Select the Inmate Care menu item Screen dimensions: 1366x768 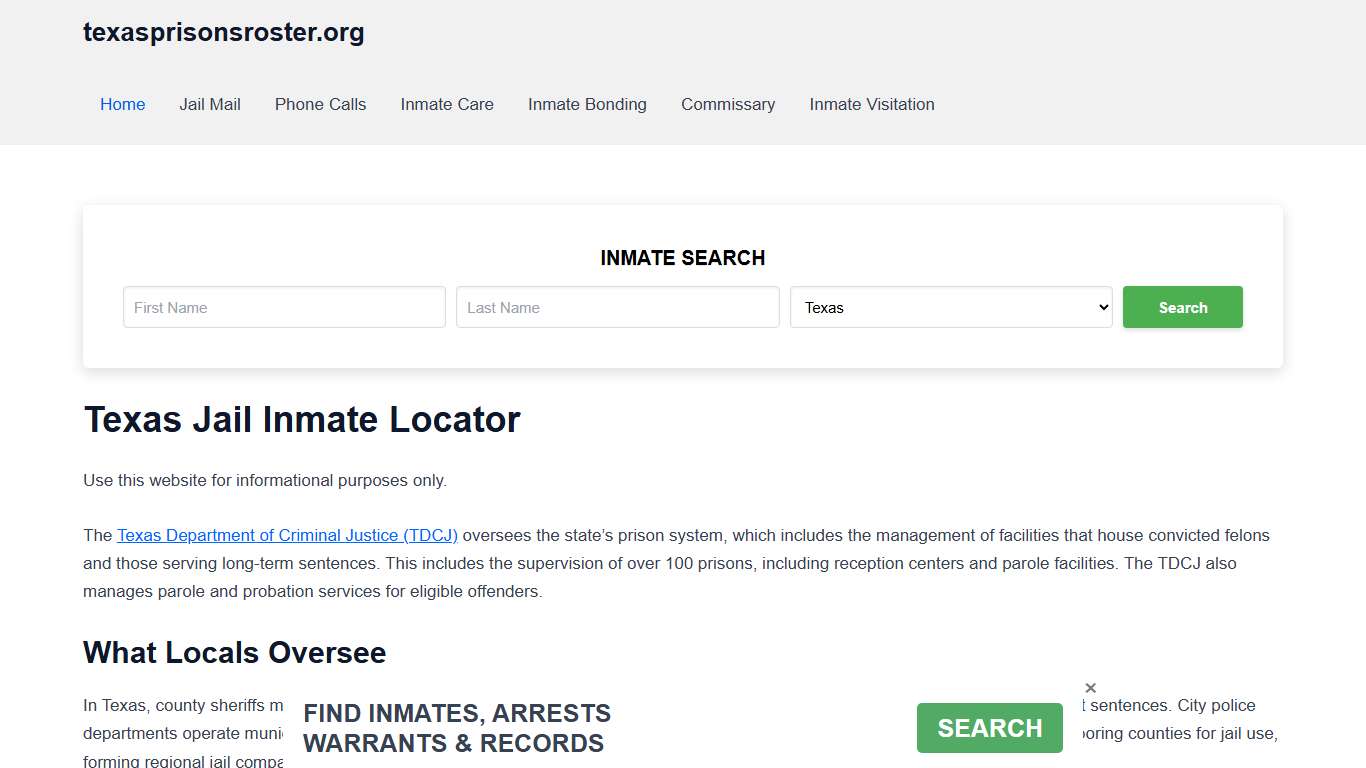pyautogui.click(x=446, y=104)
